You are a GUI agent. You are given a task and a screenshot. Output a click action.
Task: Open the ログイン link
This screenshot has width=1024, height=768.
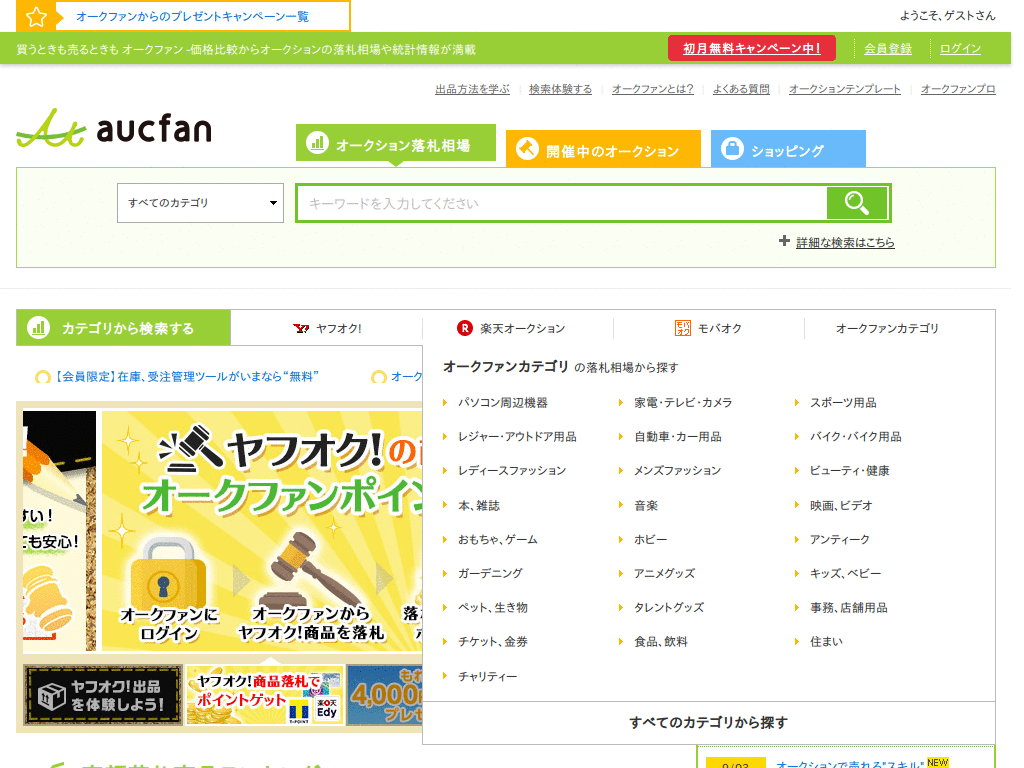click(x=960, y=49)
